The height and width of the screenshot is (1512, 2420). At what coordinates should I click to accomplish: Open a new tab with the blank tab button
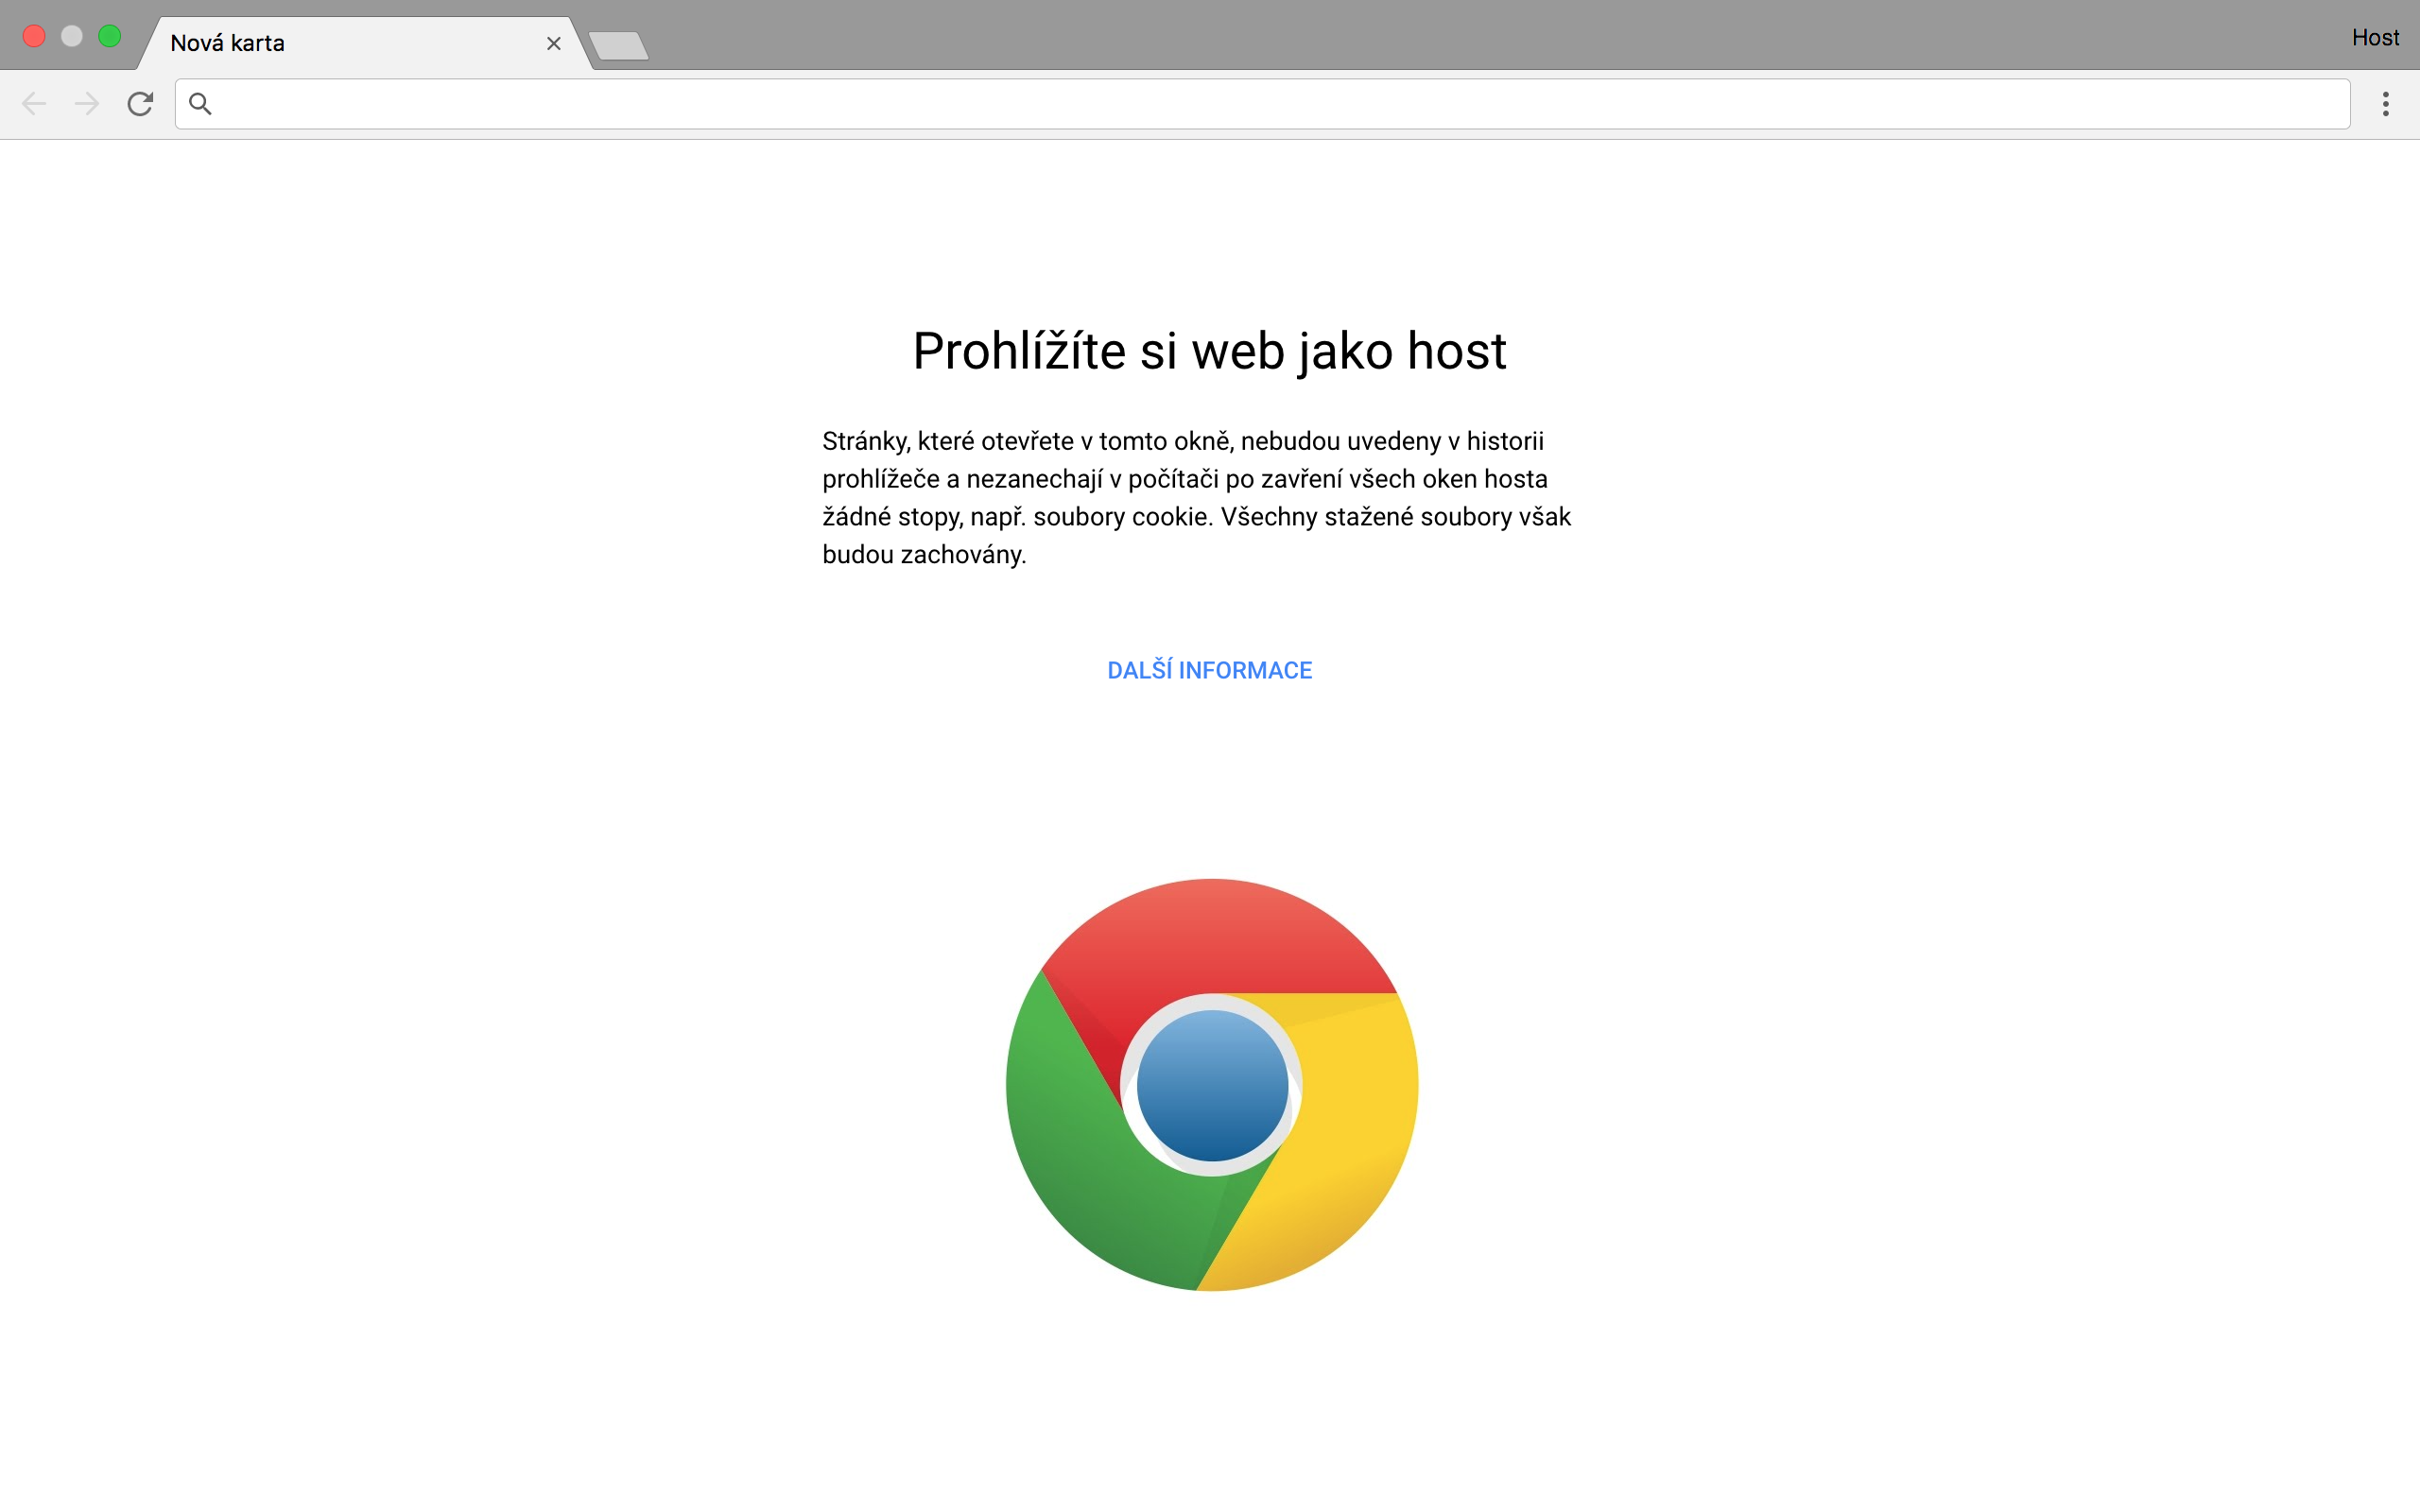click(x=619, y=46)
